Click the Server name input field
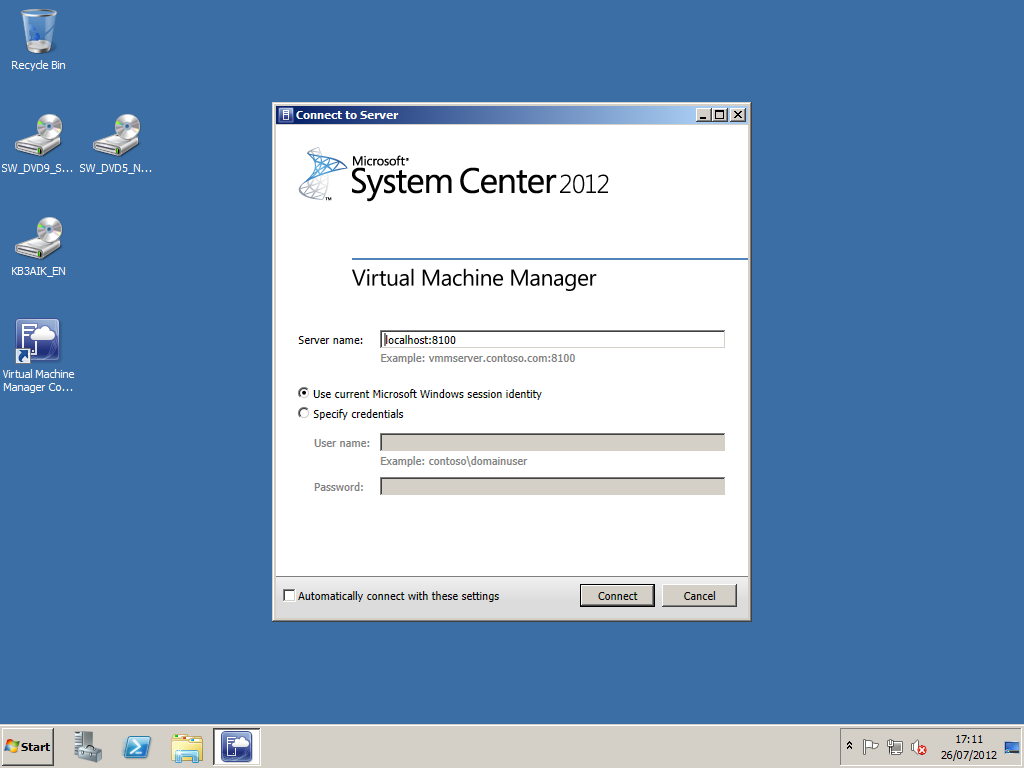Viewport: 1024px width, 768px height. click(552, 340)
